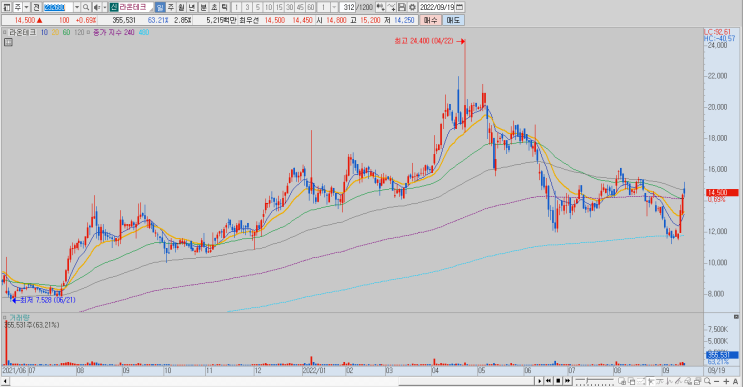Zoom out chart with minus icon
Image resolution: width=743 pixels, height=387 pixels.
[x=716, y=381]
